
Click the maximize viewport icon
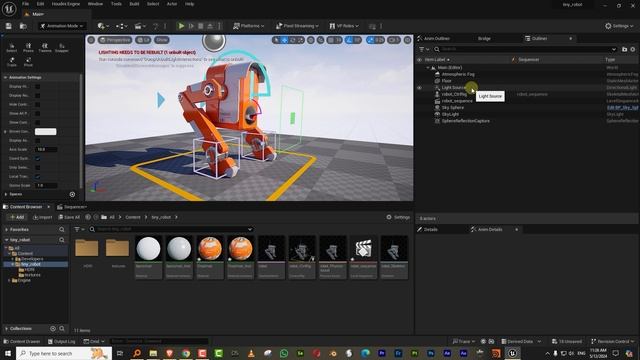point(407,40)
